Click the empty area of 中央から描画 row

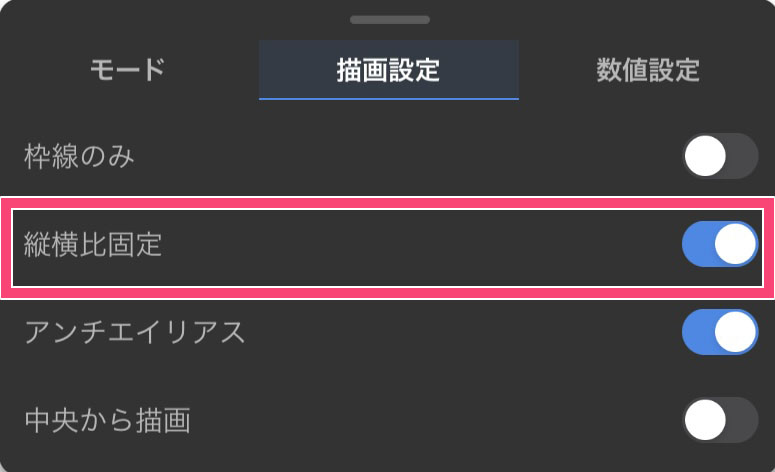pyautogui.click(x=420, y=421)
